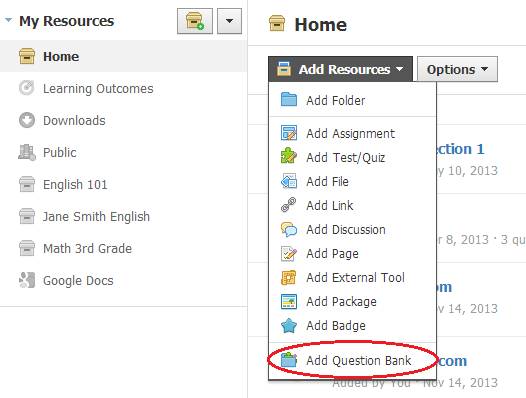Click the add collection icon button
Viewport: 526px width, 398px height.
195,21
